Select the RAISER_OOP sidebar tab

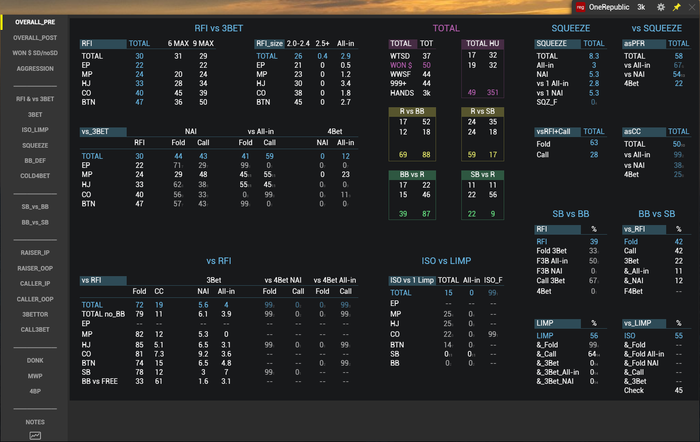pyautogui.click(x=35, y=268)
